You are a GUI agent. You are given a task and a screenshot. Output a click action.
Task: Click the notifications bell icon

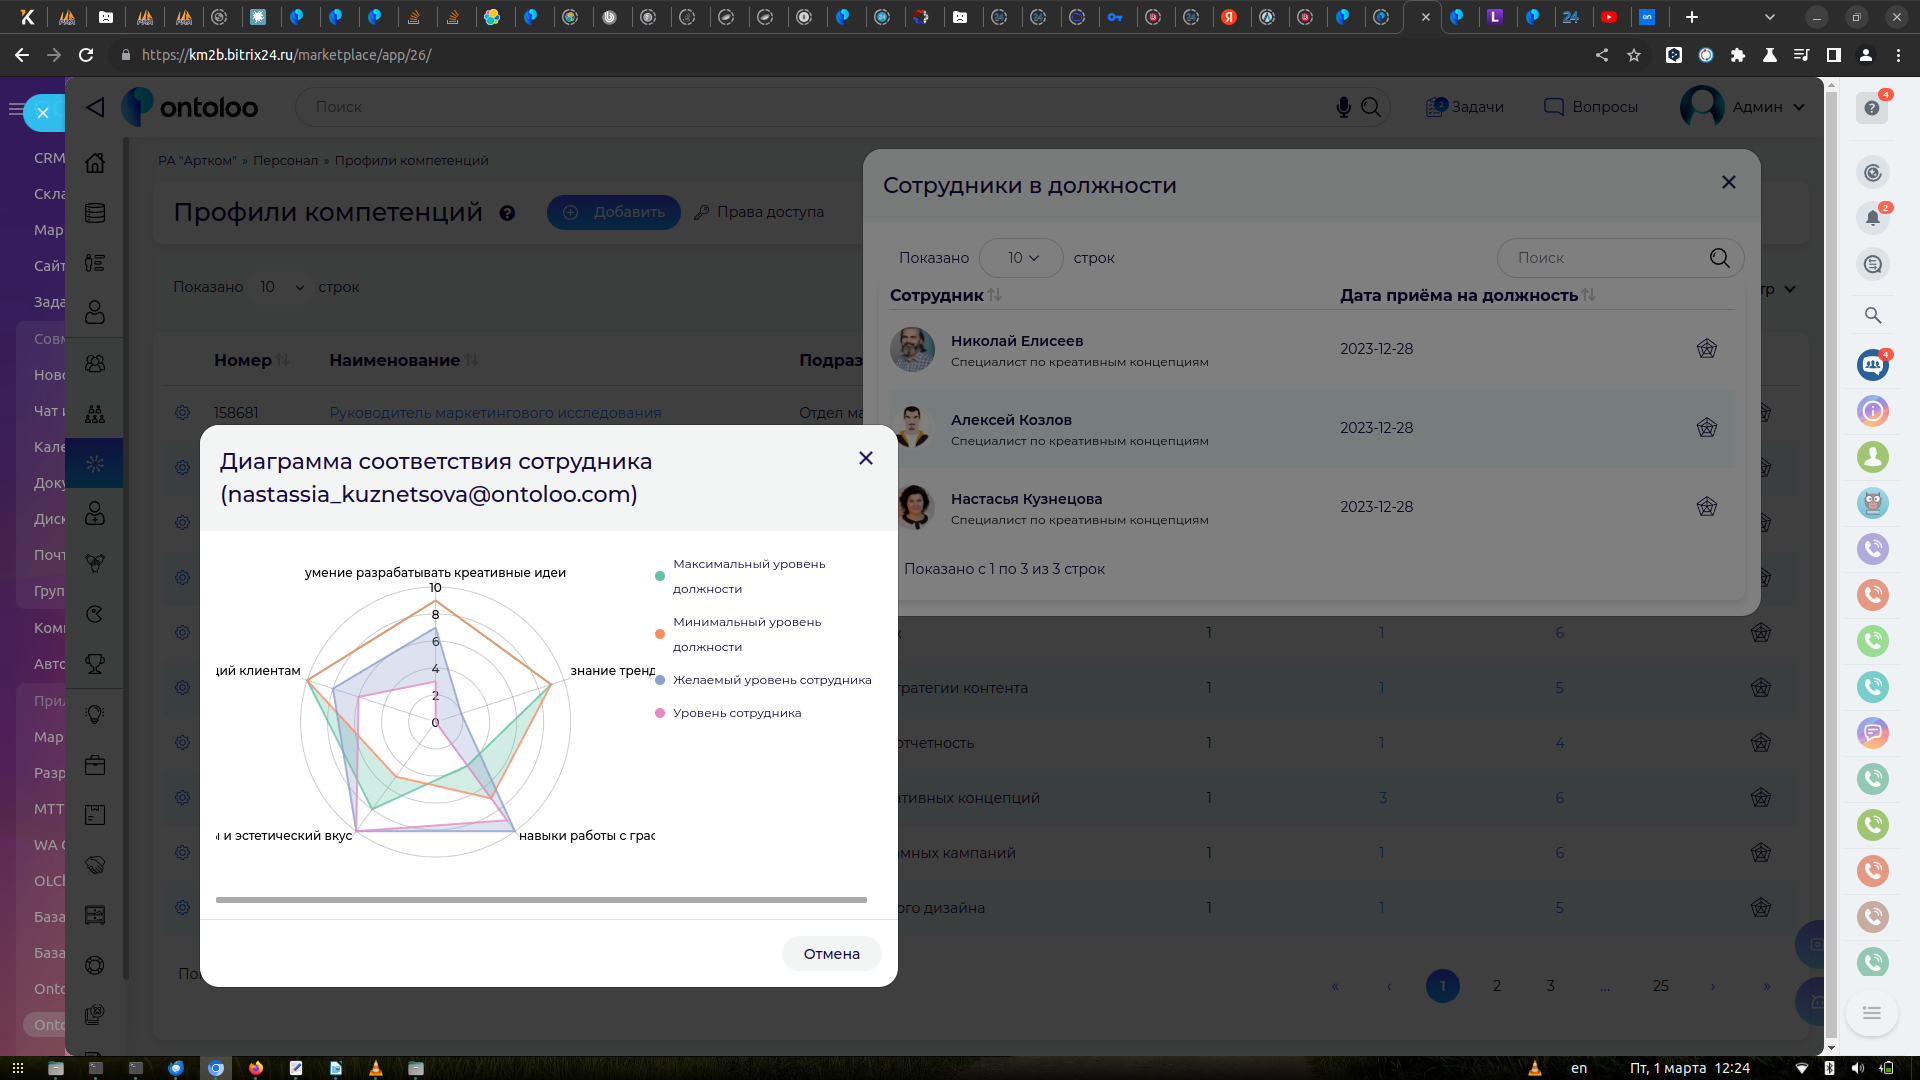tap(1872, 218)
